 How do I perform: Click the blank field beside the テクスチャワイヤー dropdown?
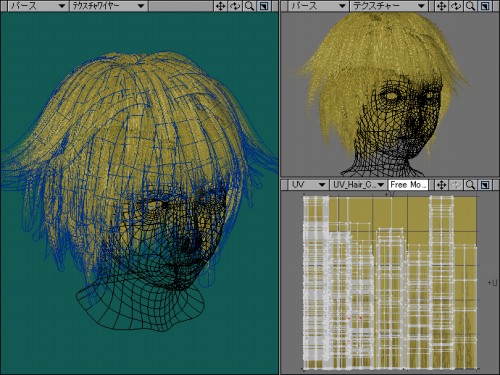point(180,6)
